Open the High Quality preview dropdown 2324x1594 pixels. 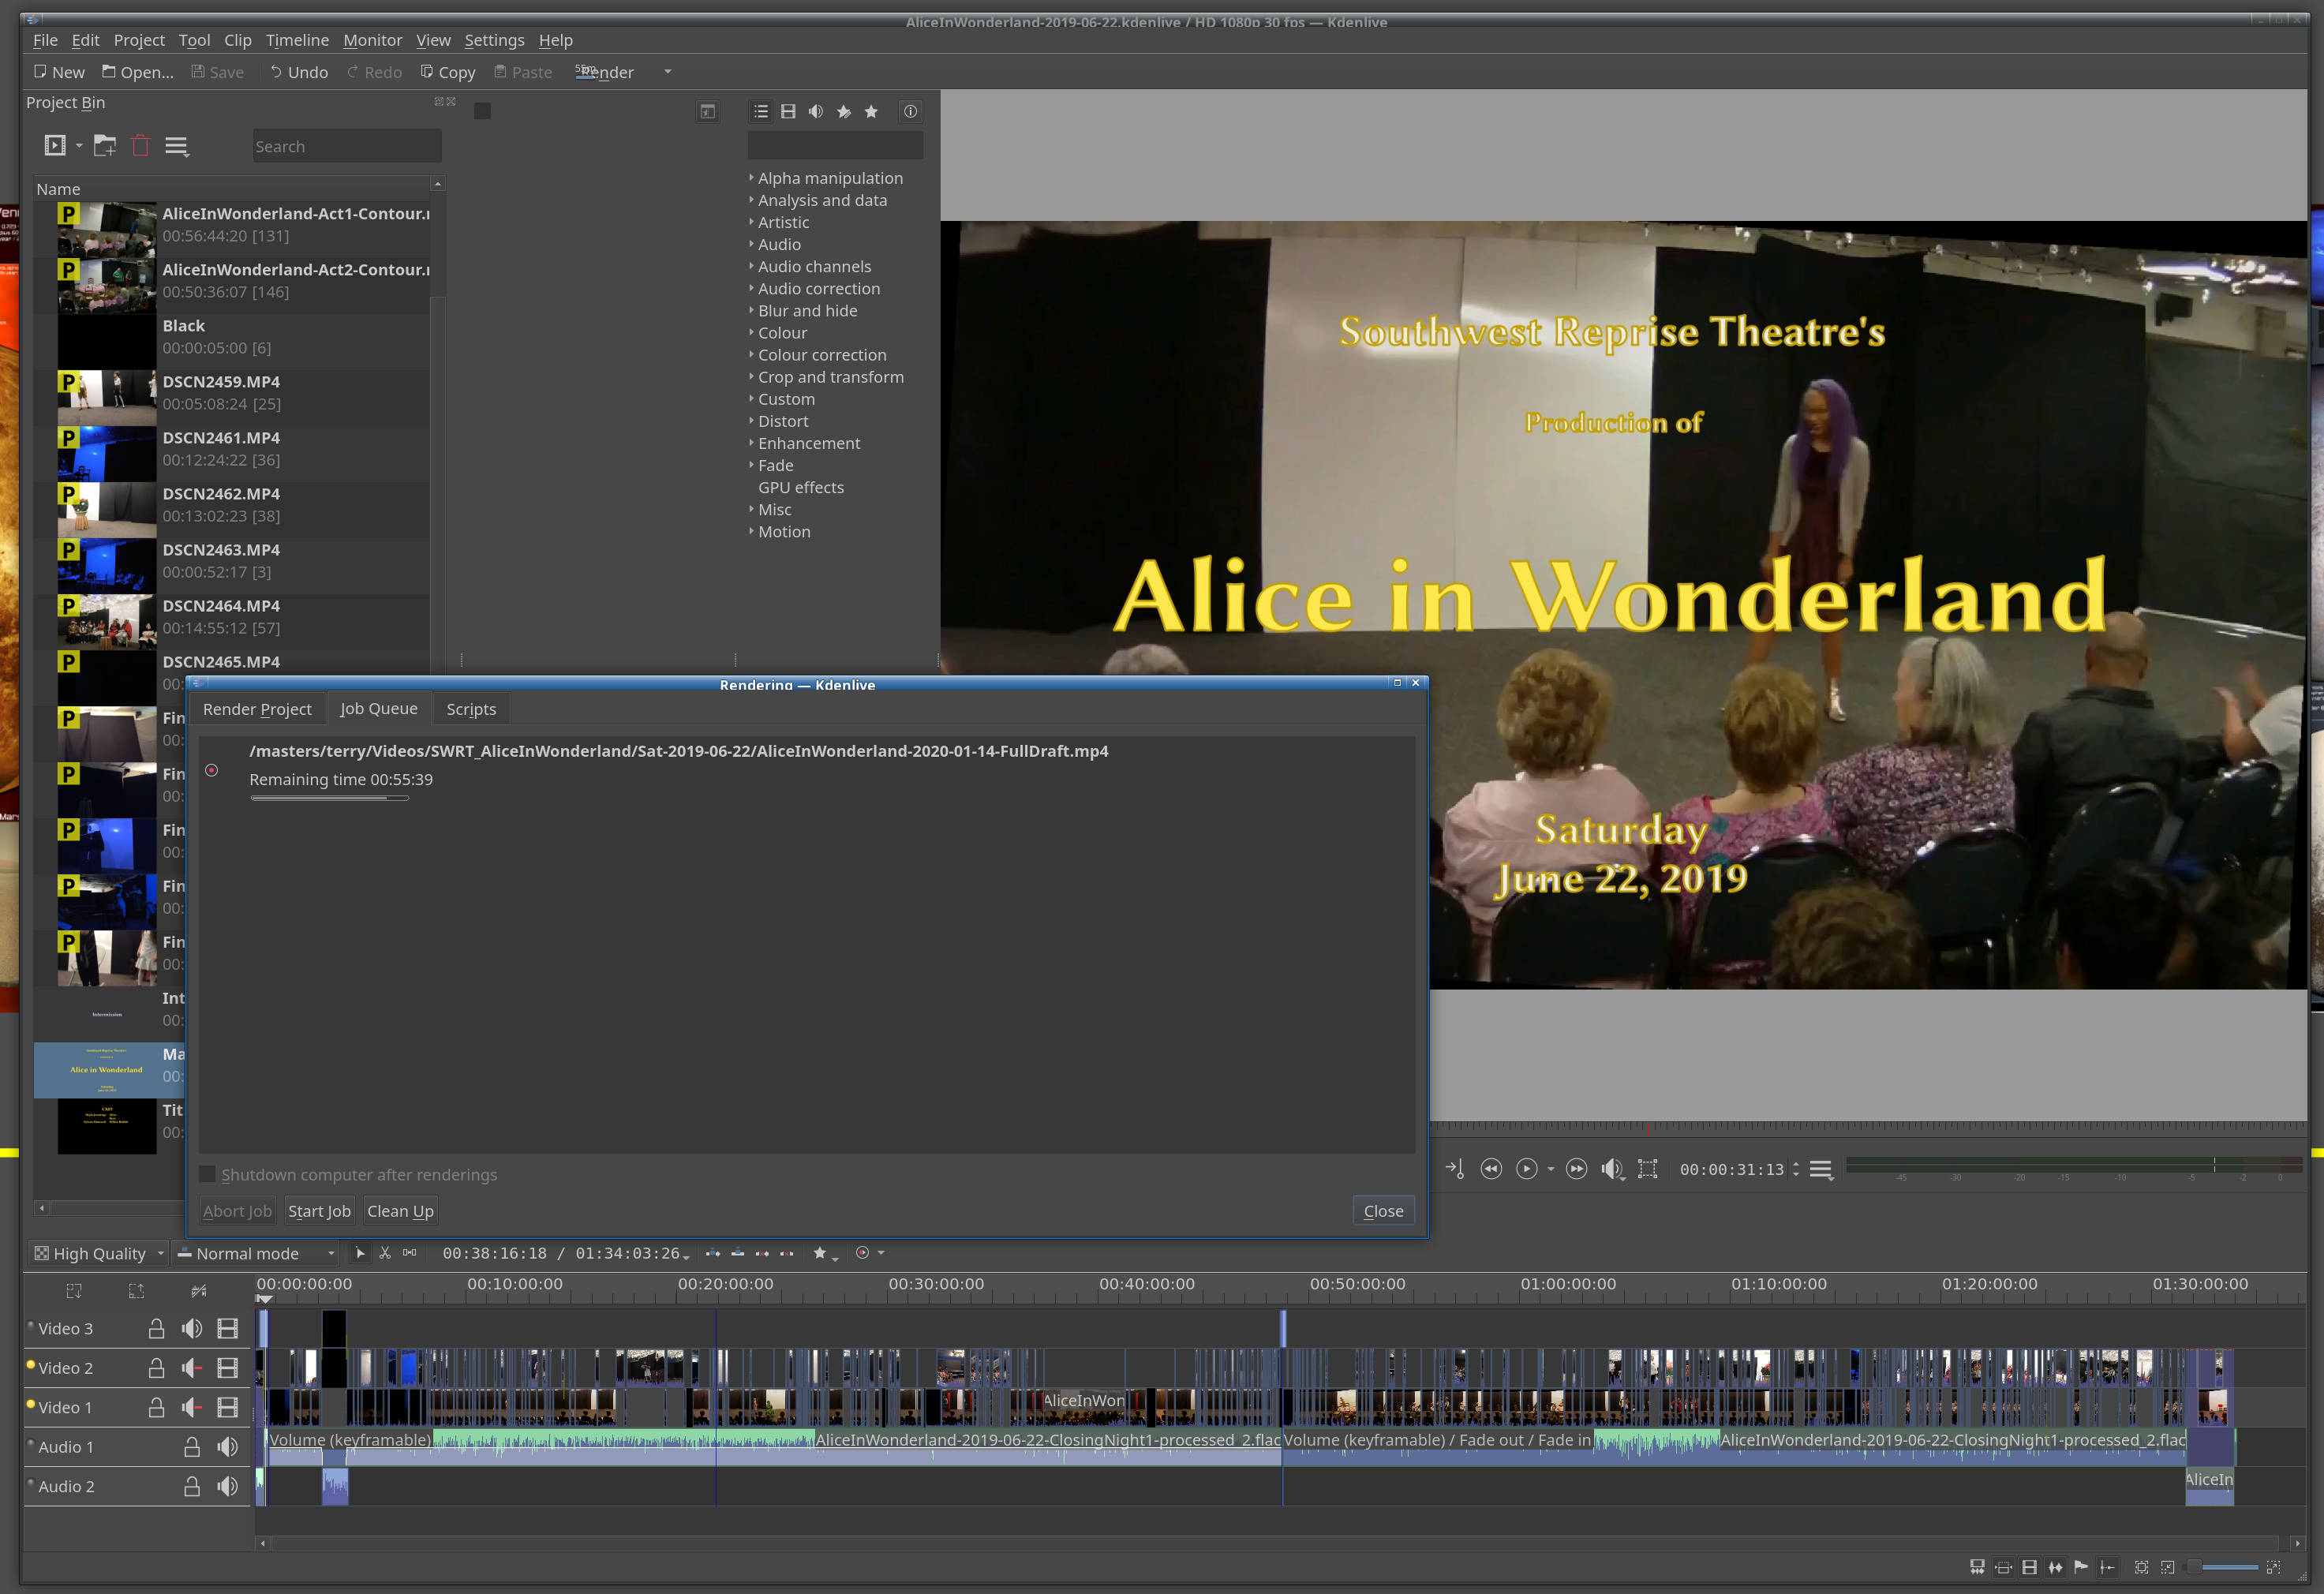pyautogui.click(x=99, y=1253)
